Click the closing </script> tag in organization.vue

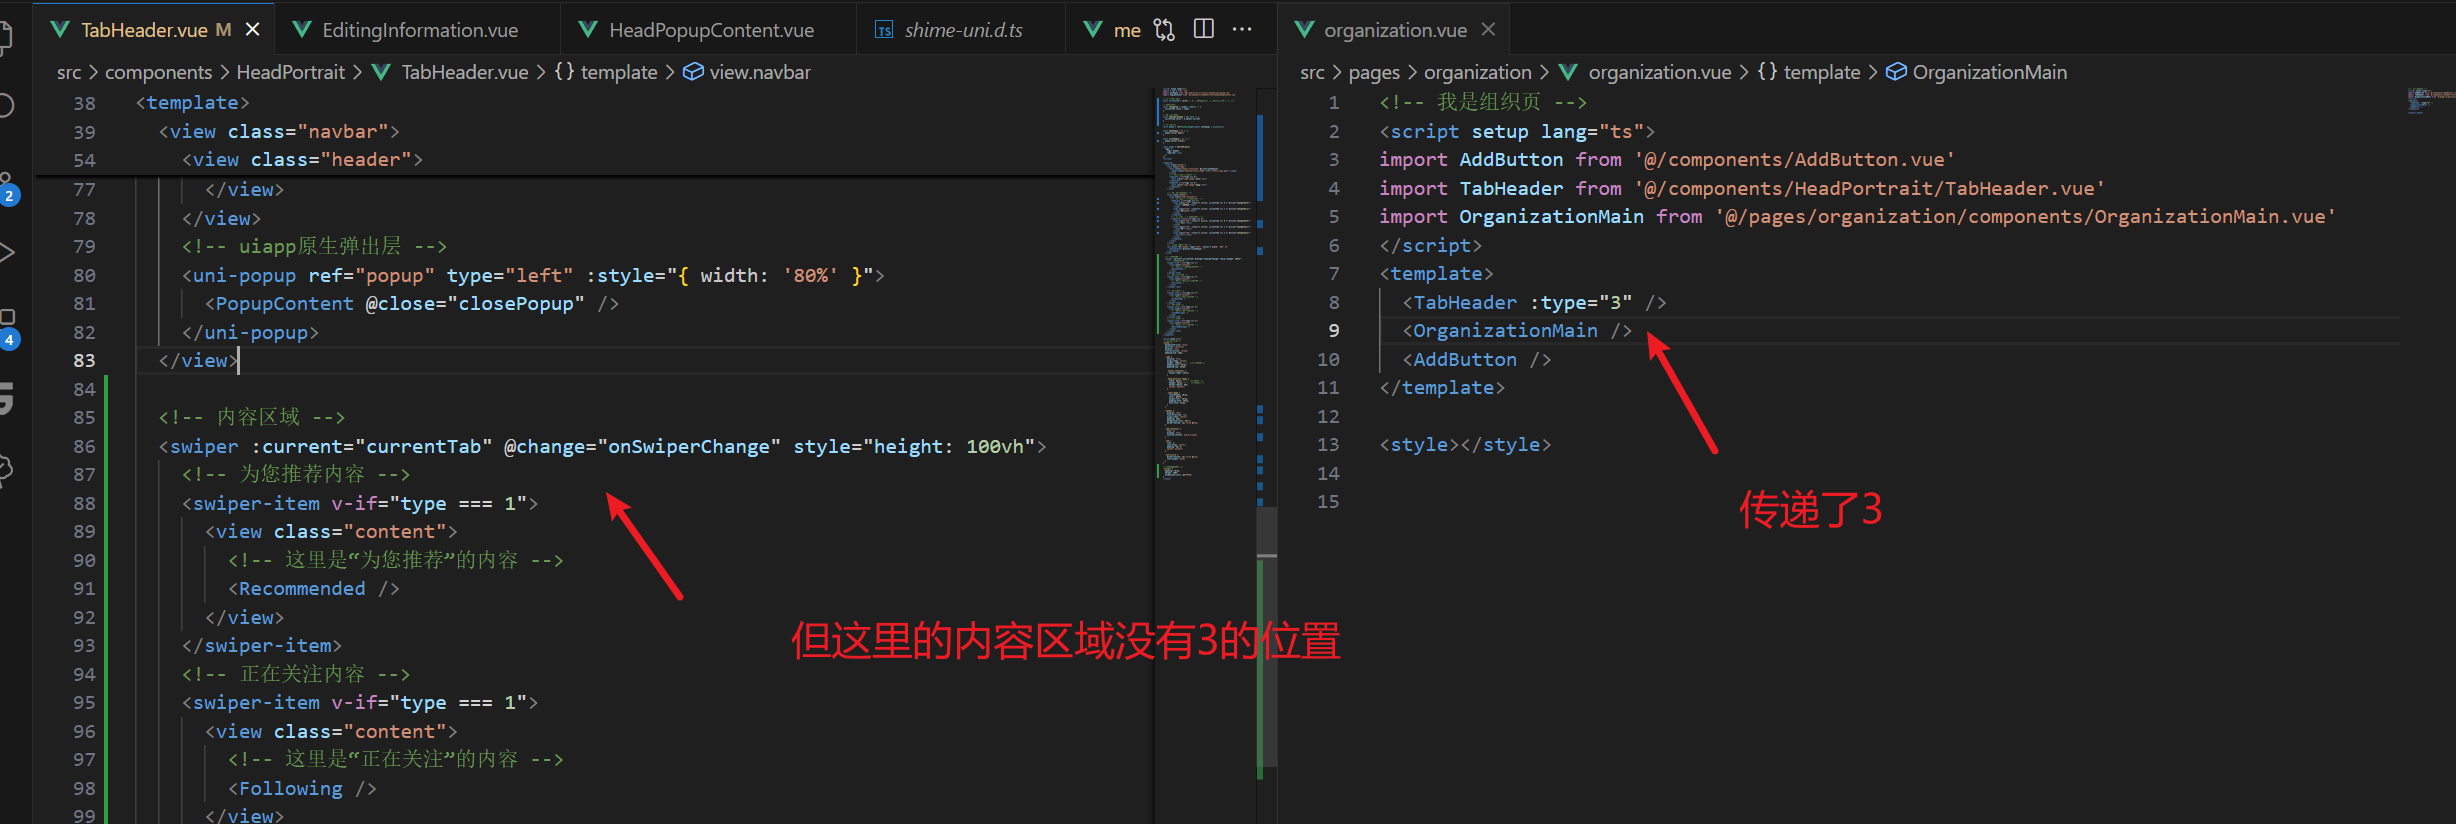[1431, 246]
